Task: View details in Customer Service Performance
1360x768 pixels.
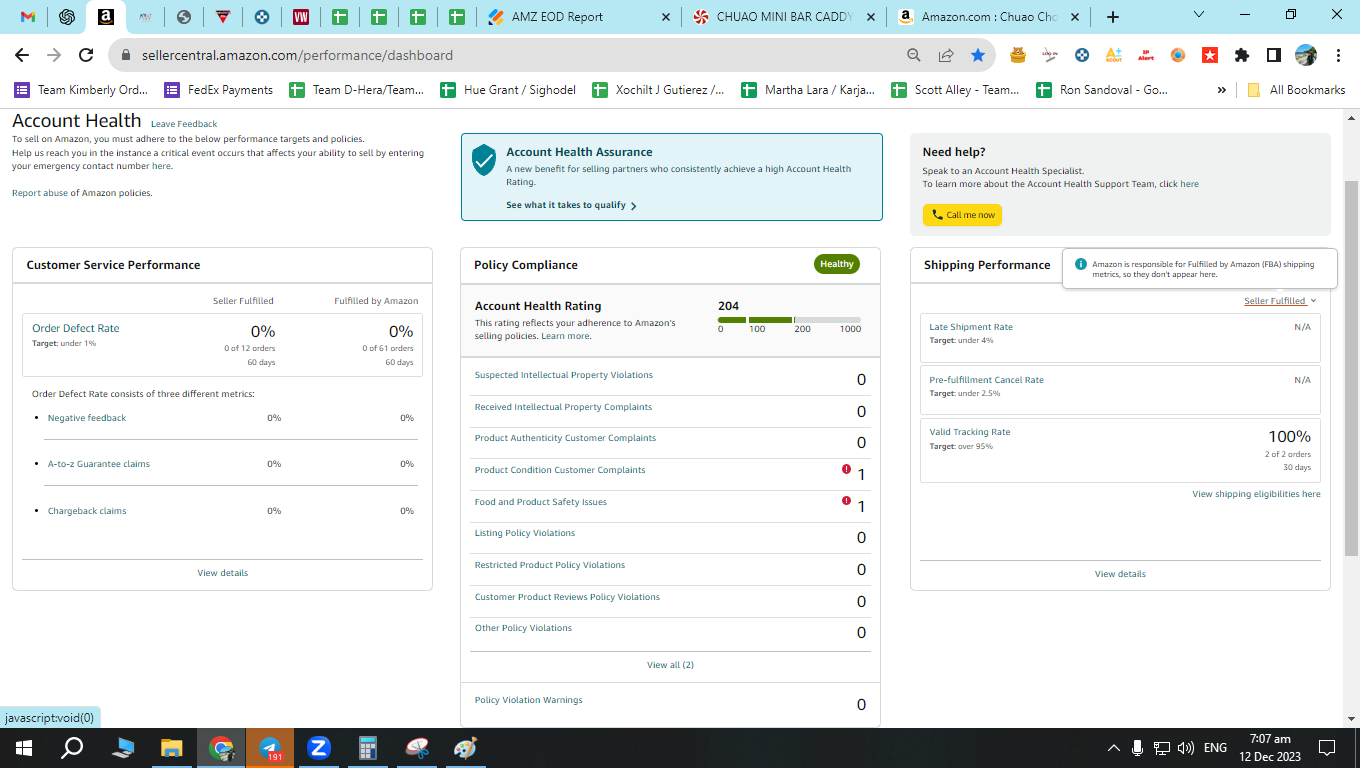Action: (x=222, y=573)
